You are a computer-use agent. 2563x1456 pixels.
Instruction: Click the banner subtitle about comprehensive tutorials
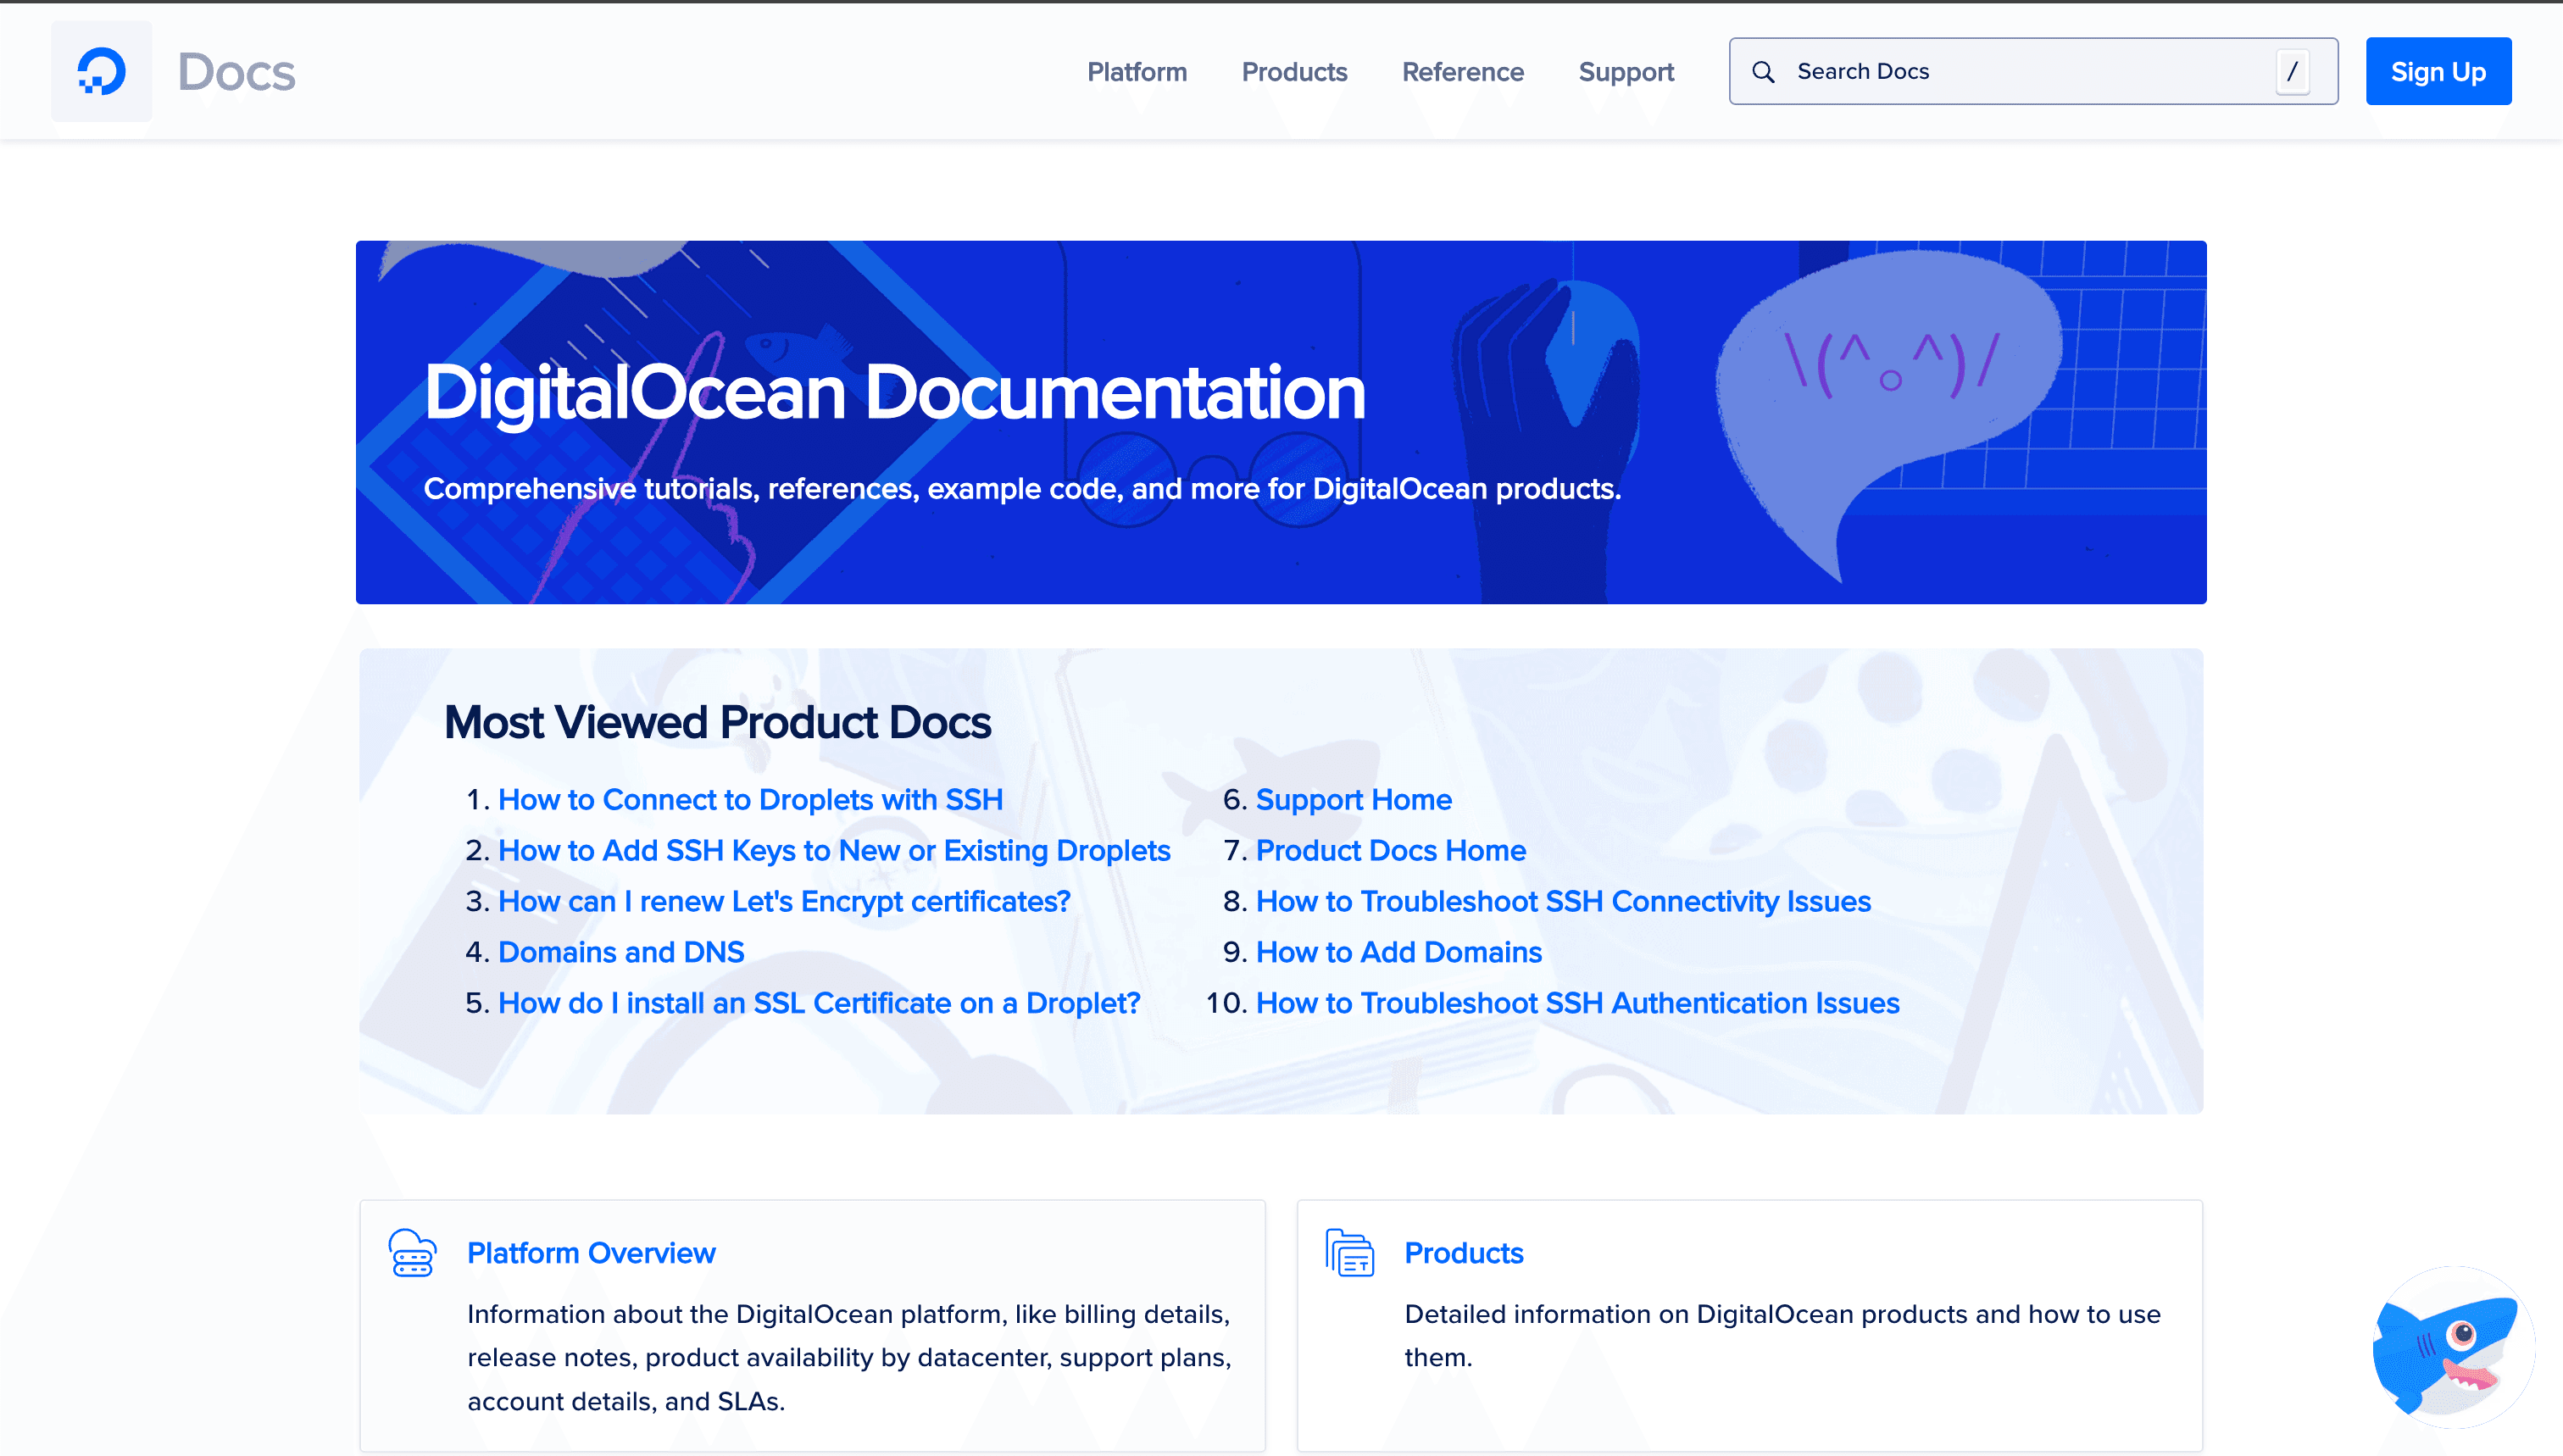pyautogui.click(x=1022, y=488)
